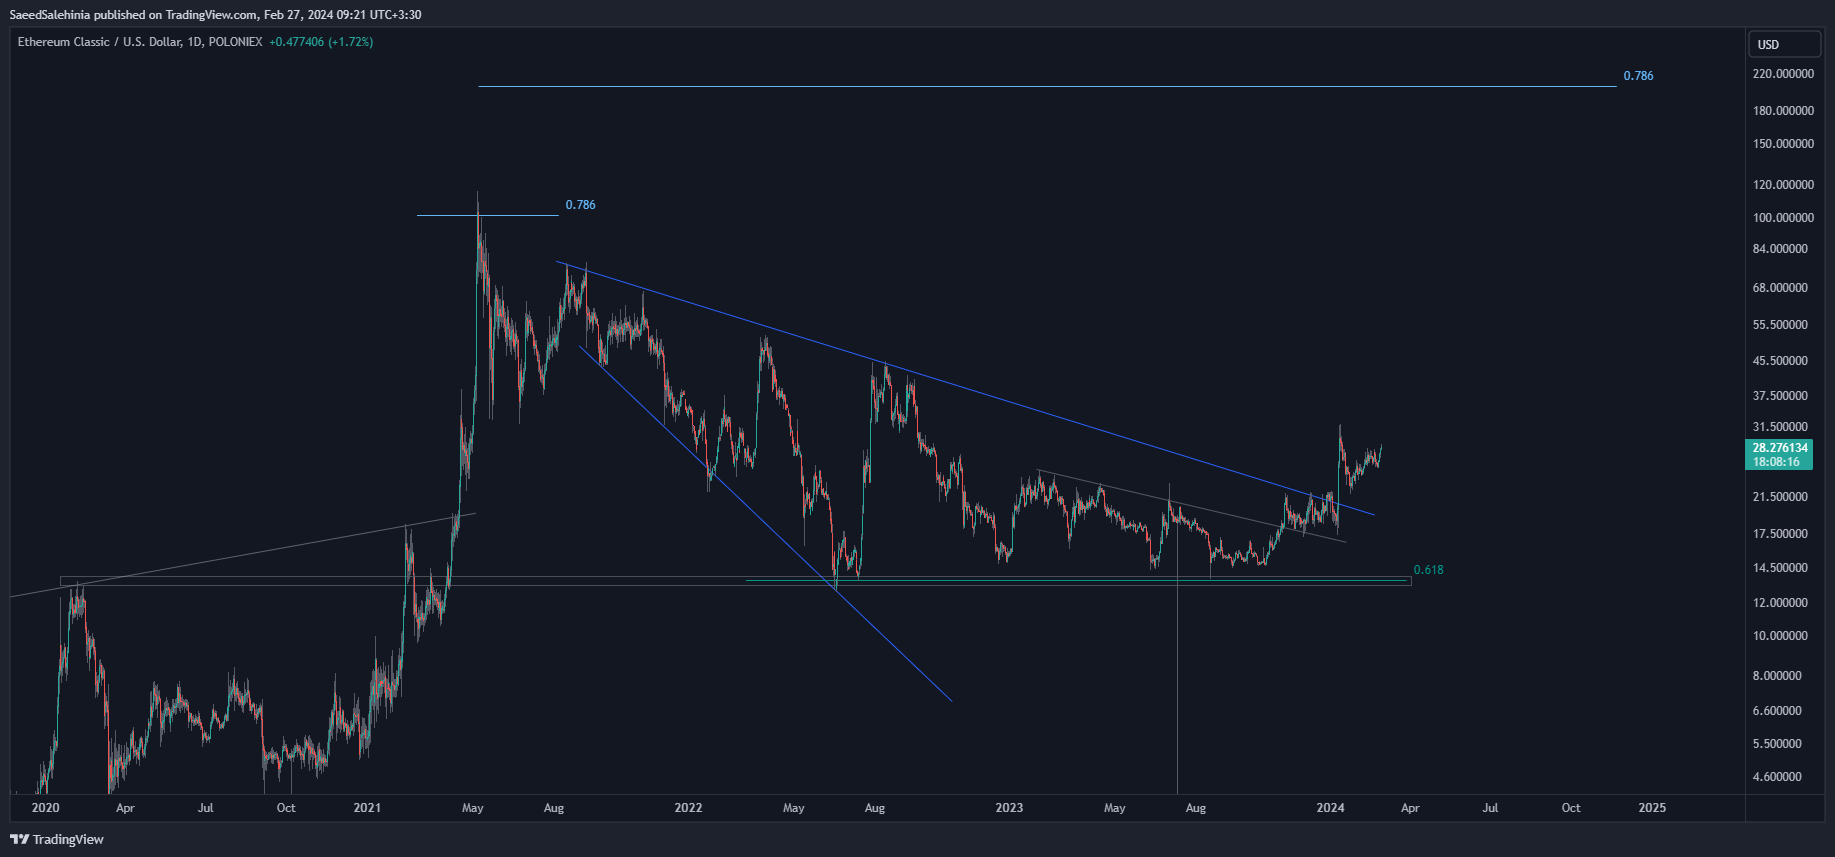Click price axis label 45.500000
The image size is (1835, 857).
coord(1780,361)
